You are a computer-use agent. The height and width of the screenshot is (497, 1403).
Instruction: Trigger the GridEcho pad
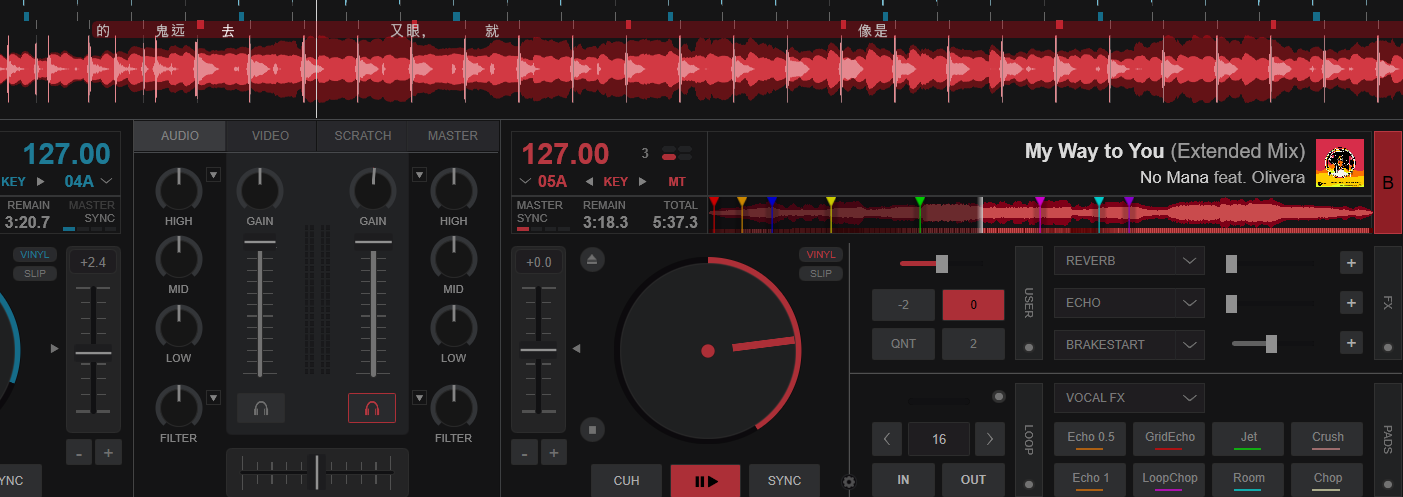point(1168,438)
